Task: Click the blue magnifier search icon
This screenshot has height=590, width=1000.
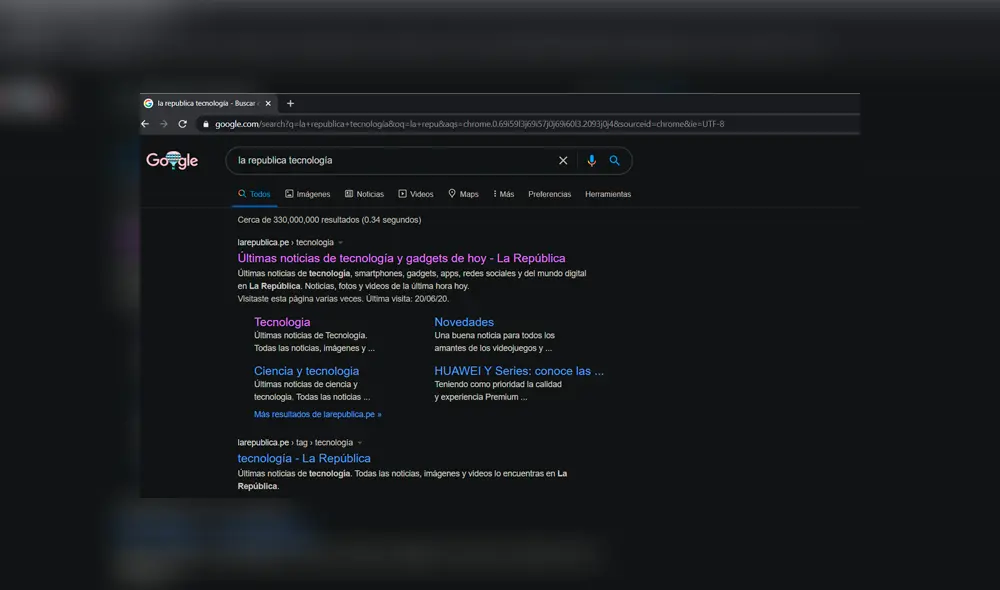Action: pos(615,160)
